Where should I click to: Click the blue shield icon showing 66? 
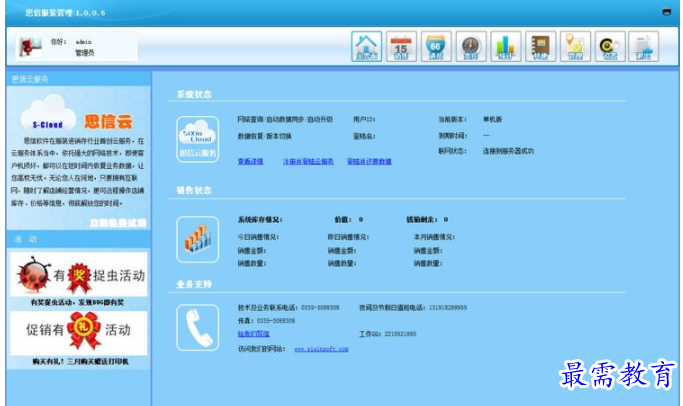436,46
